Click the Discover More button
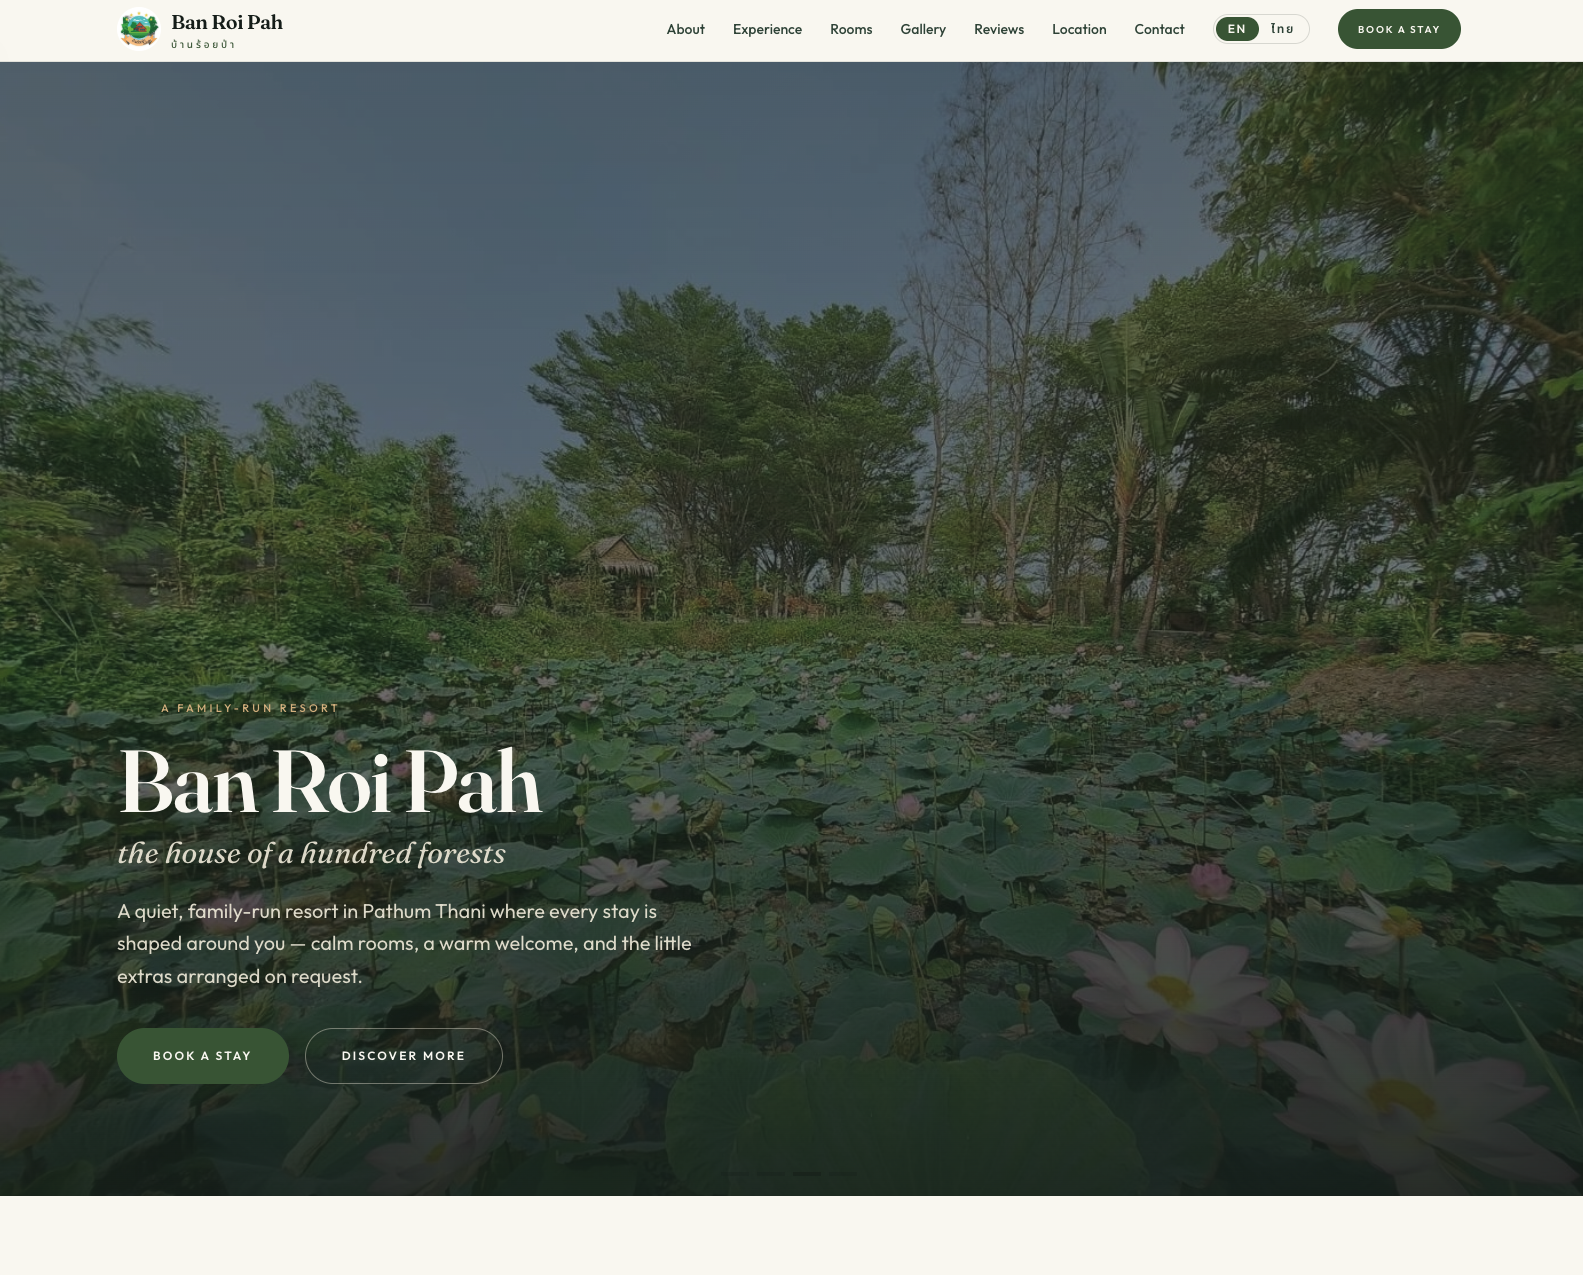 (404, 1056)
